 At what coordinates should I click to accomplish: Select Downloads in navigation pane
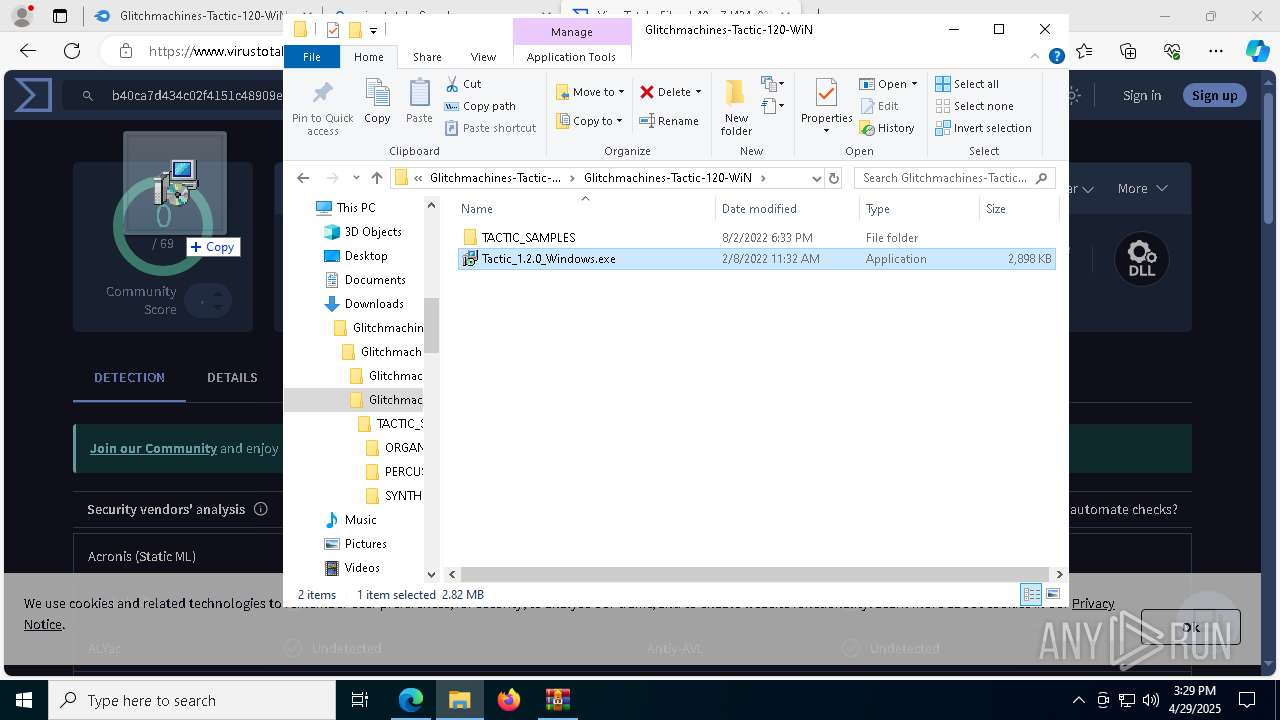tap(374, 304)
